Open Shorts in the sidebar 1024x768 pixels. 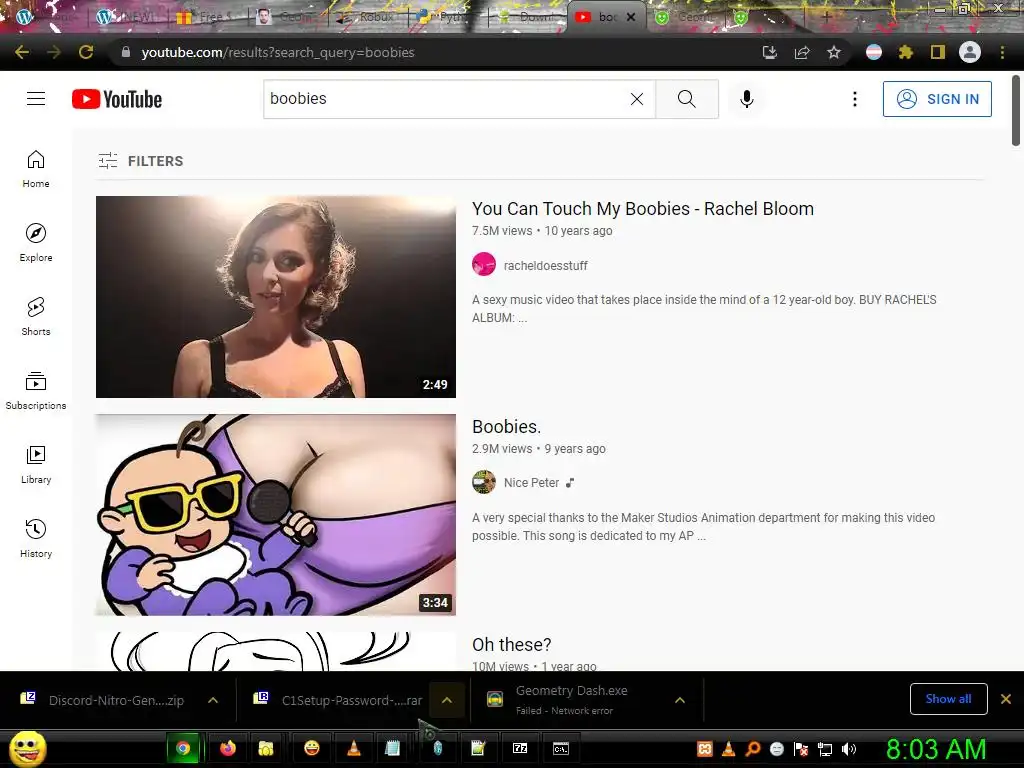(36, 316)
